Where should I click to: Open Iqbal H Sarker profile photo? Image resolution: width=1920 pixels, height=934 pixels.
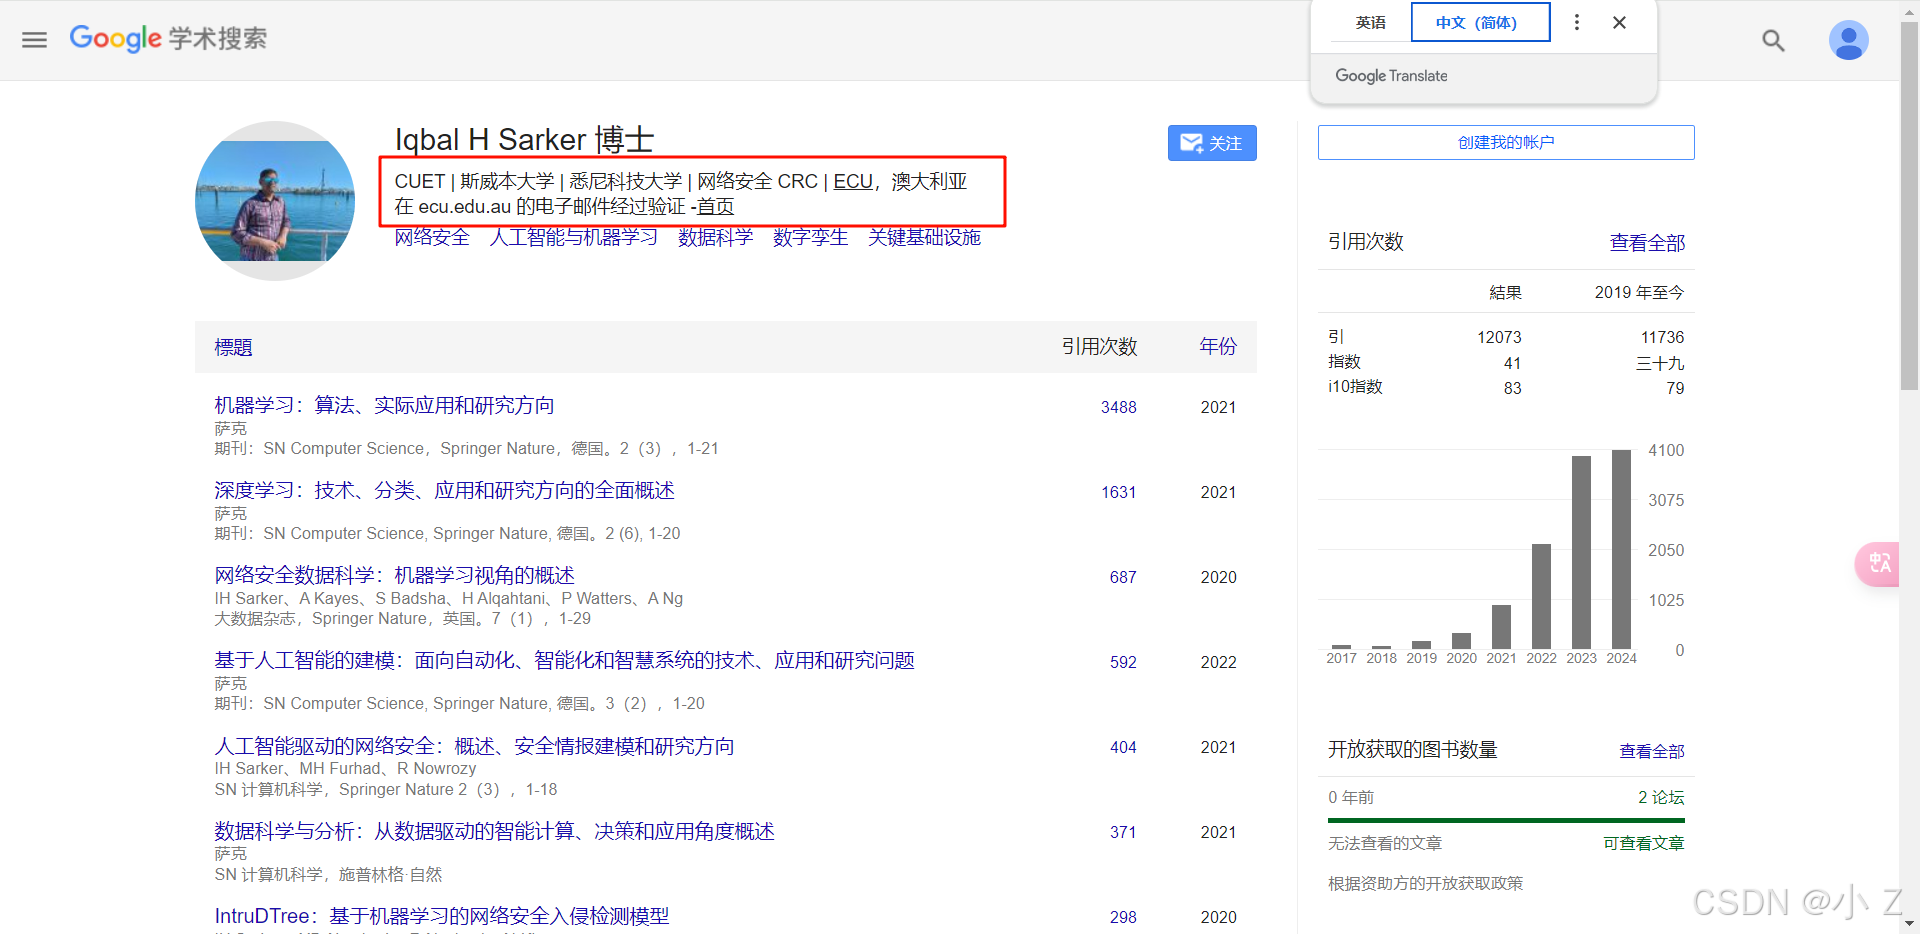pos(275,201)
